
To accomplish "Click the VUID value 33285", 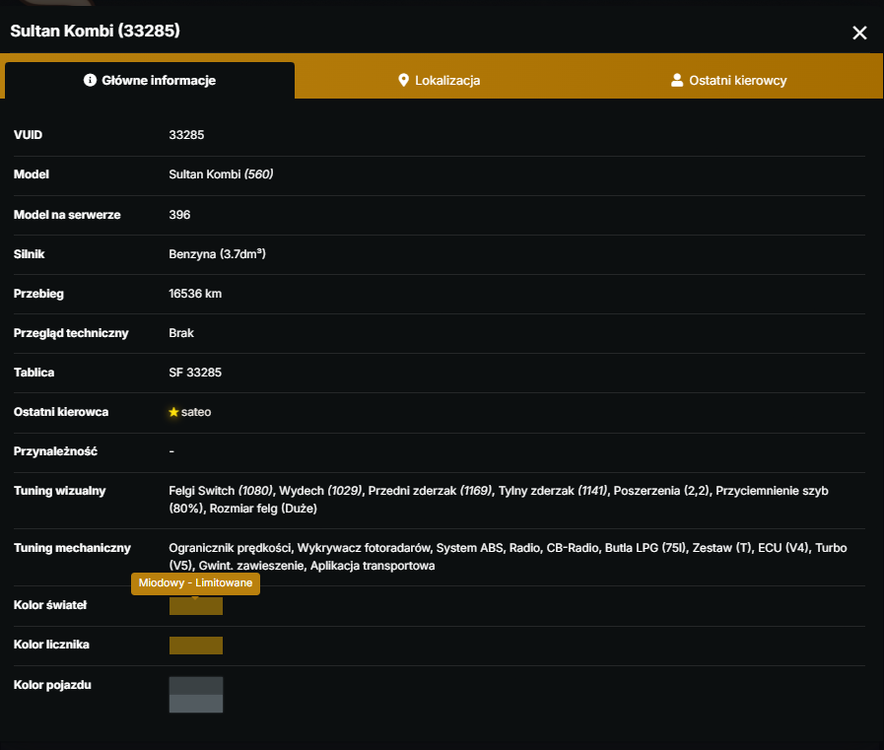I will pos(187,135).
